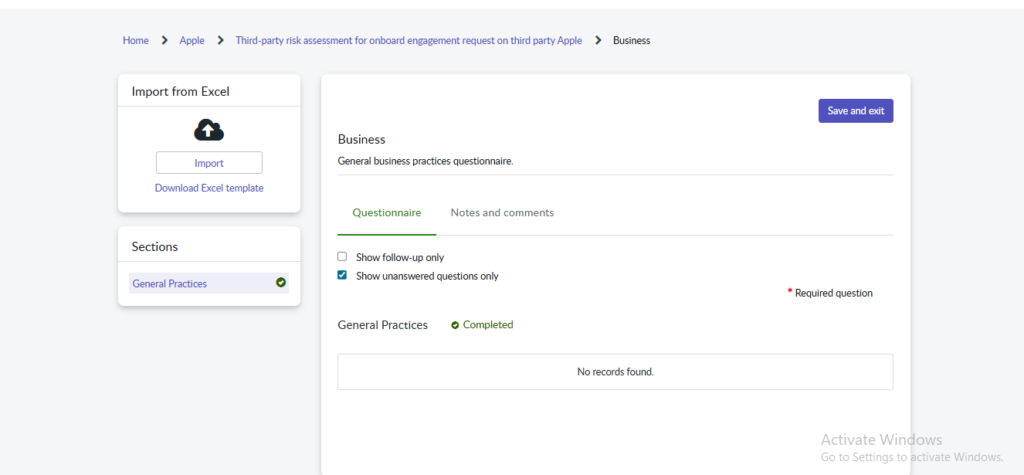Image resolution: width=1024 pixels, height=475 pixels.
Task: Click the red required-question asterisk
Action: [790, 292]
